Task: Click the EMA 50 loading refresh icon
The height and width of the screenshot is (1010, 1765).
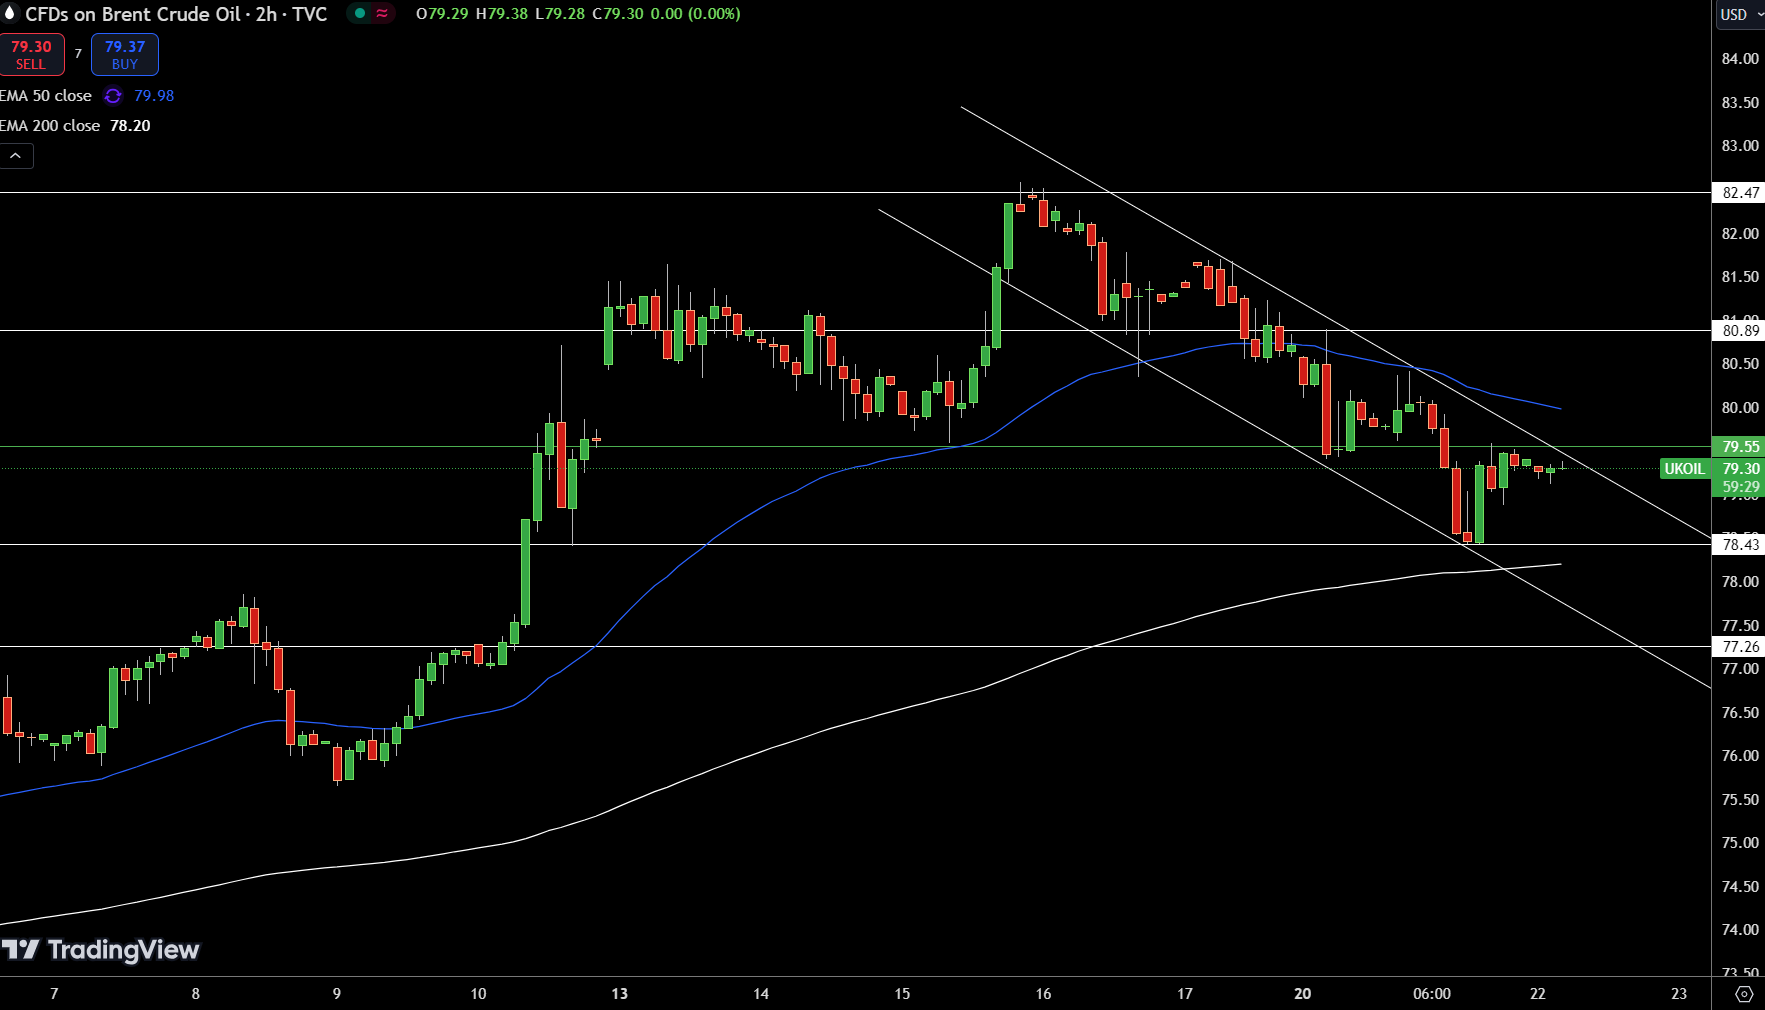Action: (113, 96)
